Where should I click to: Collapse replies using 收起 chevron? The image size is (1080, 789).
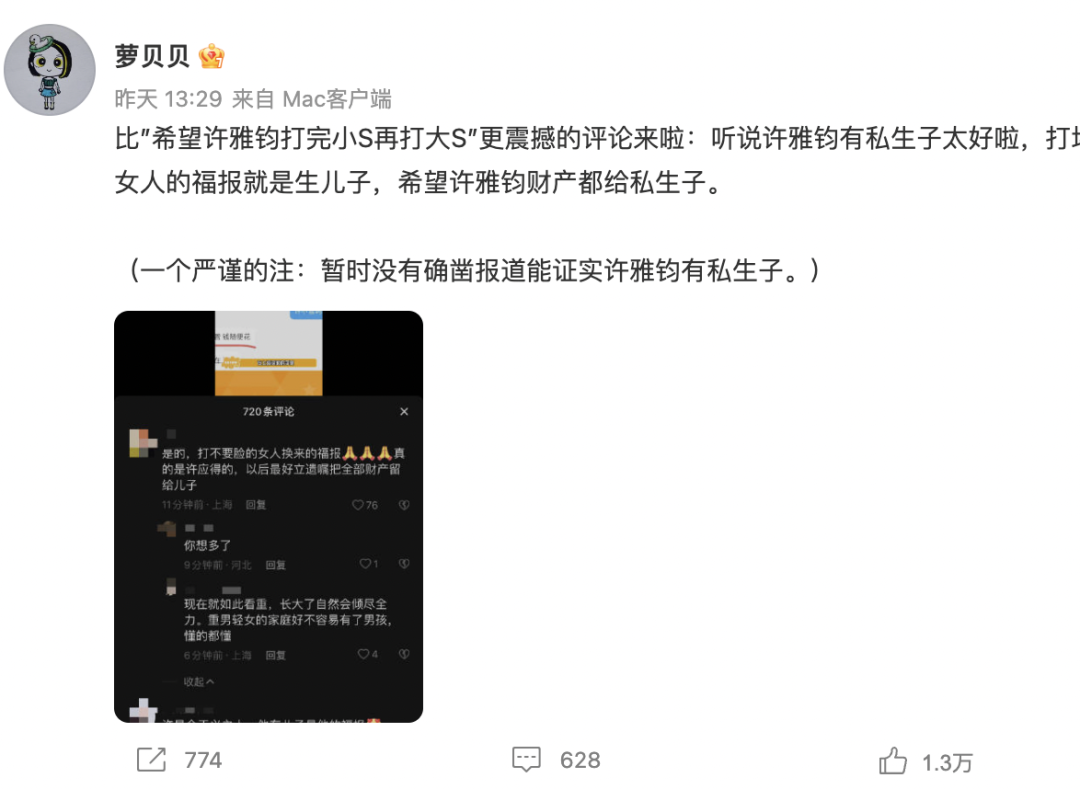click(199, 682)
